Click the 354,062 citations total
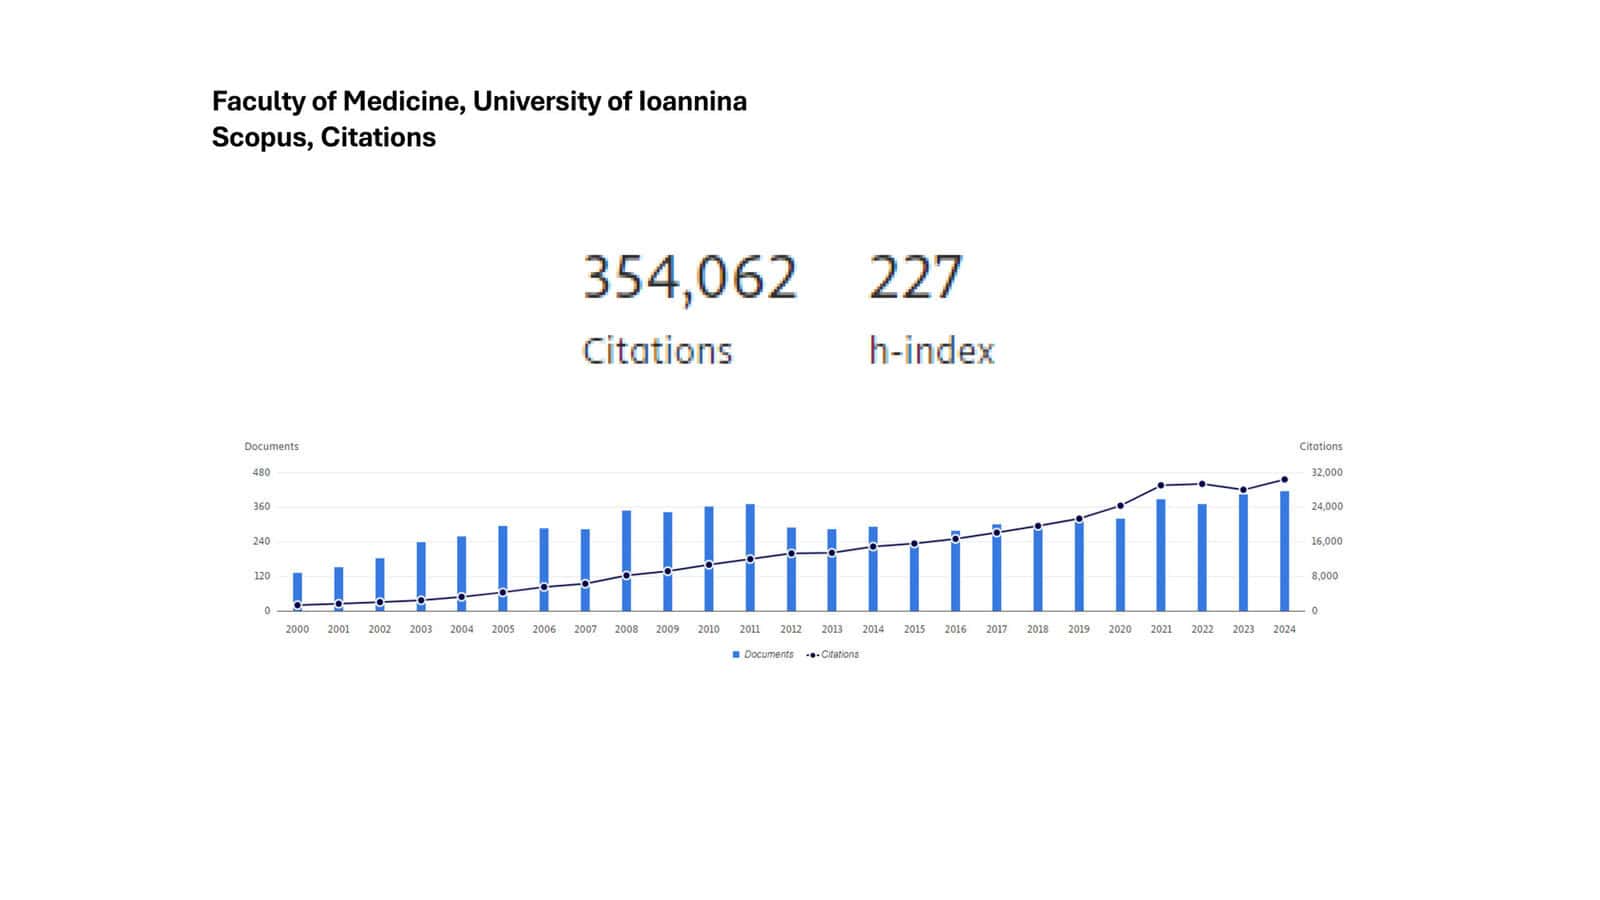The image size is (1600, 900). (x=690, y=277)
